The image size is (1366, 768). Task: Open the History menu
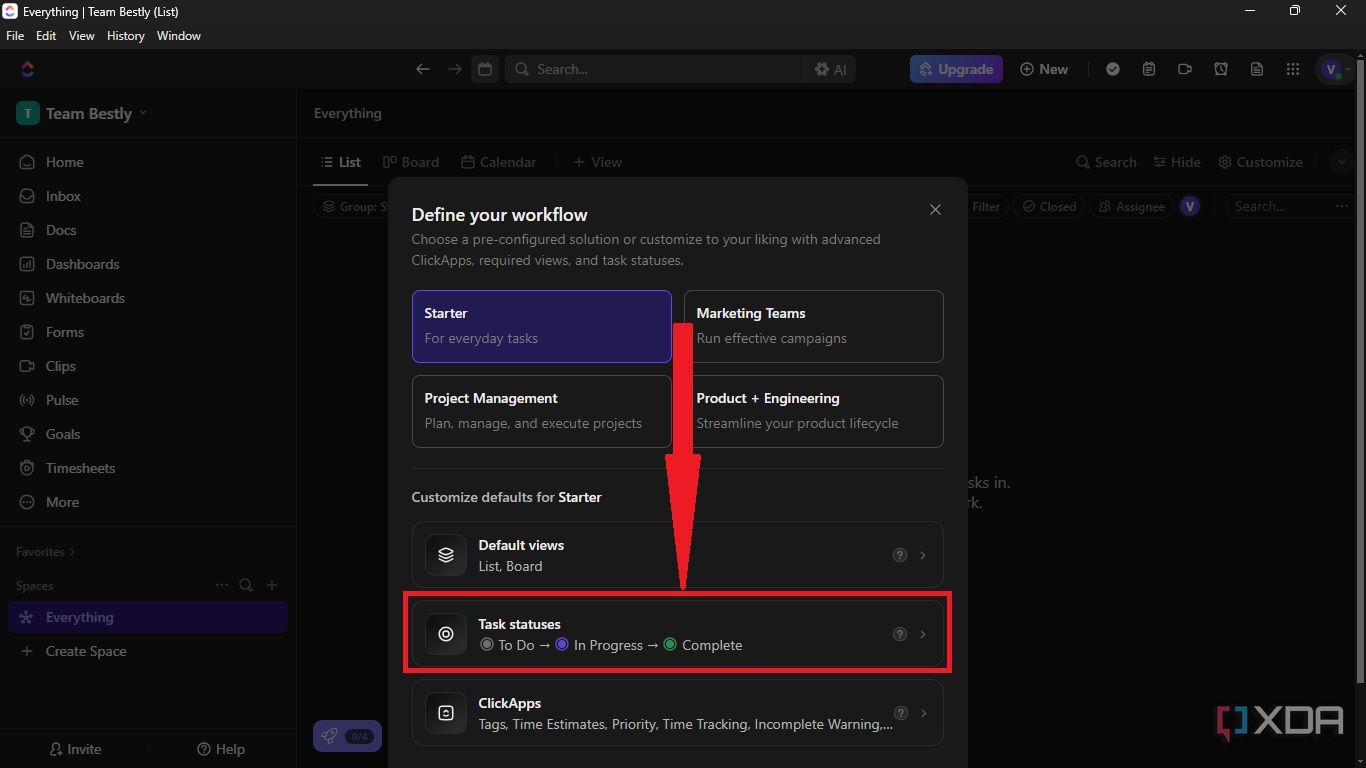pos(125,35)
